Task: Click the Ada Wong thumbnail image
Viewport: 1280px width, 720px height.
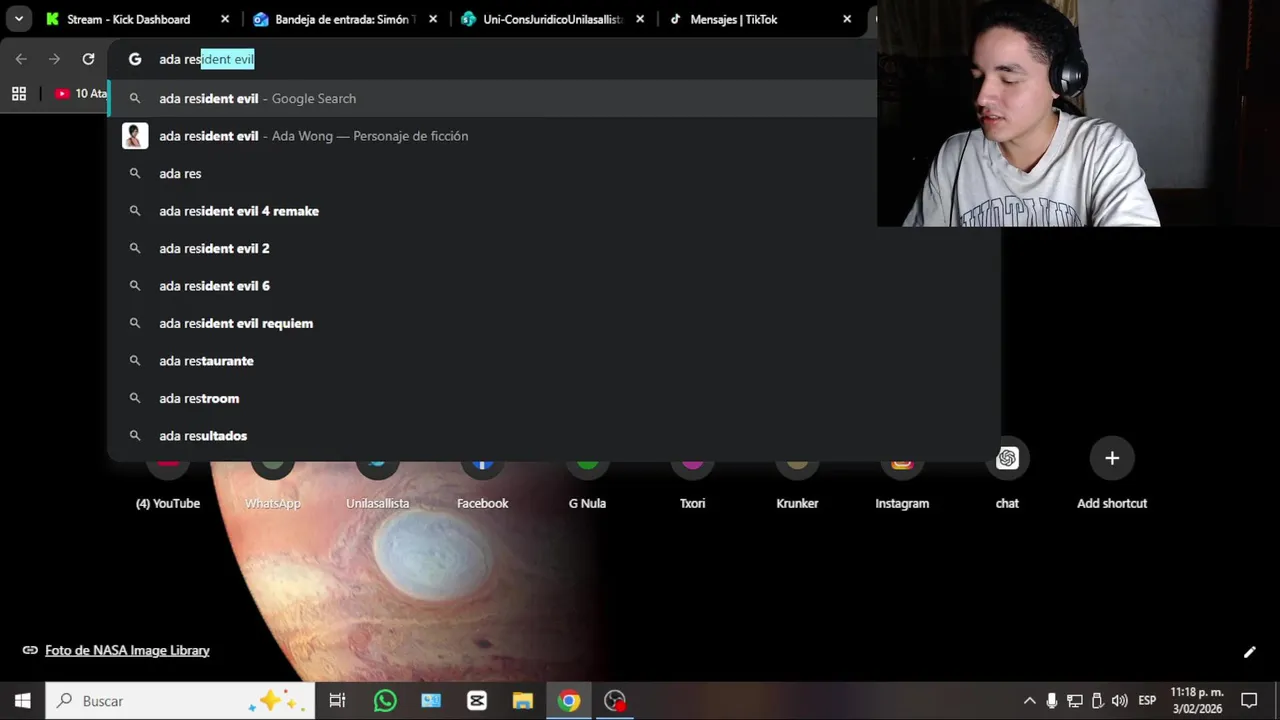Action: pyautogui.click(x=135, y=136)
